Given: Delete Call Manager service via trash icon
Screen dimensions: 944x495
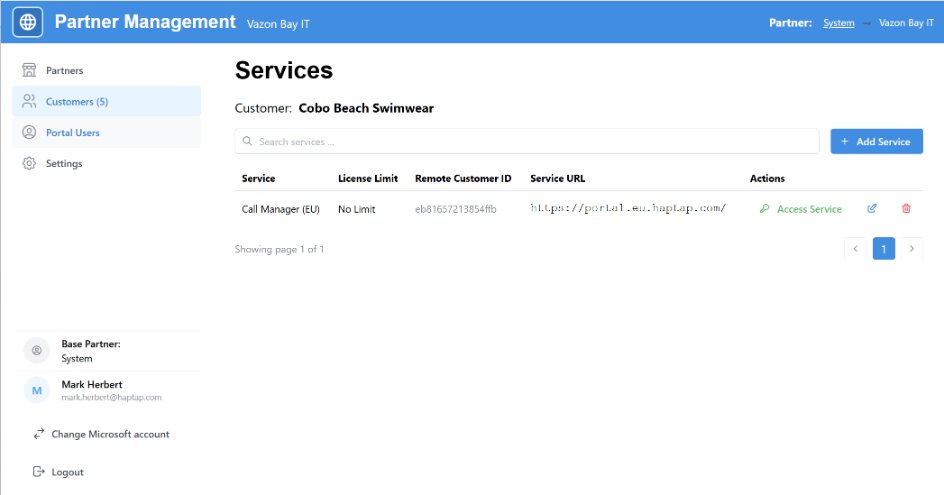Looking at the screenshot, I should tap(906, 209).
